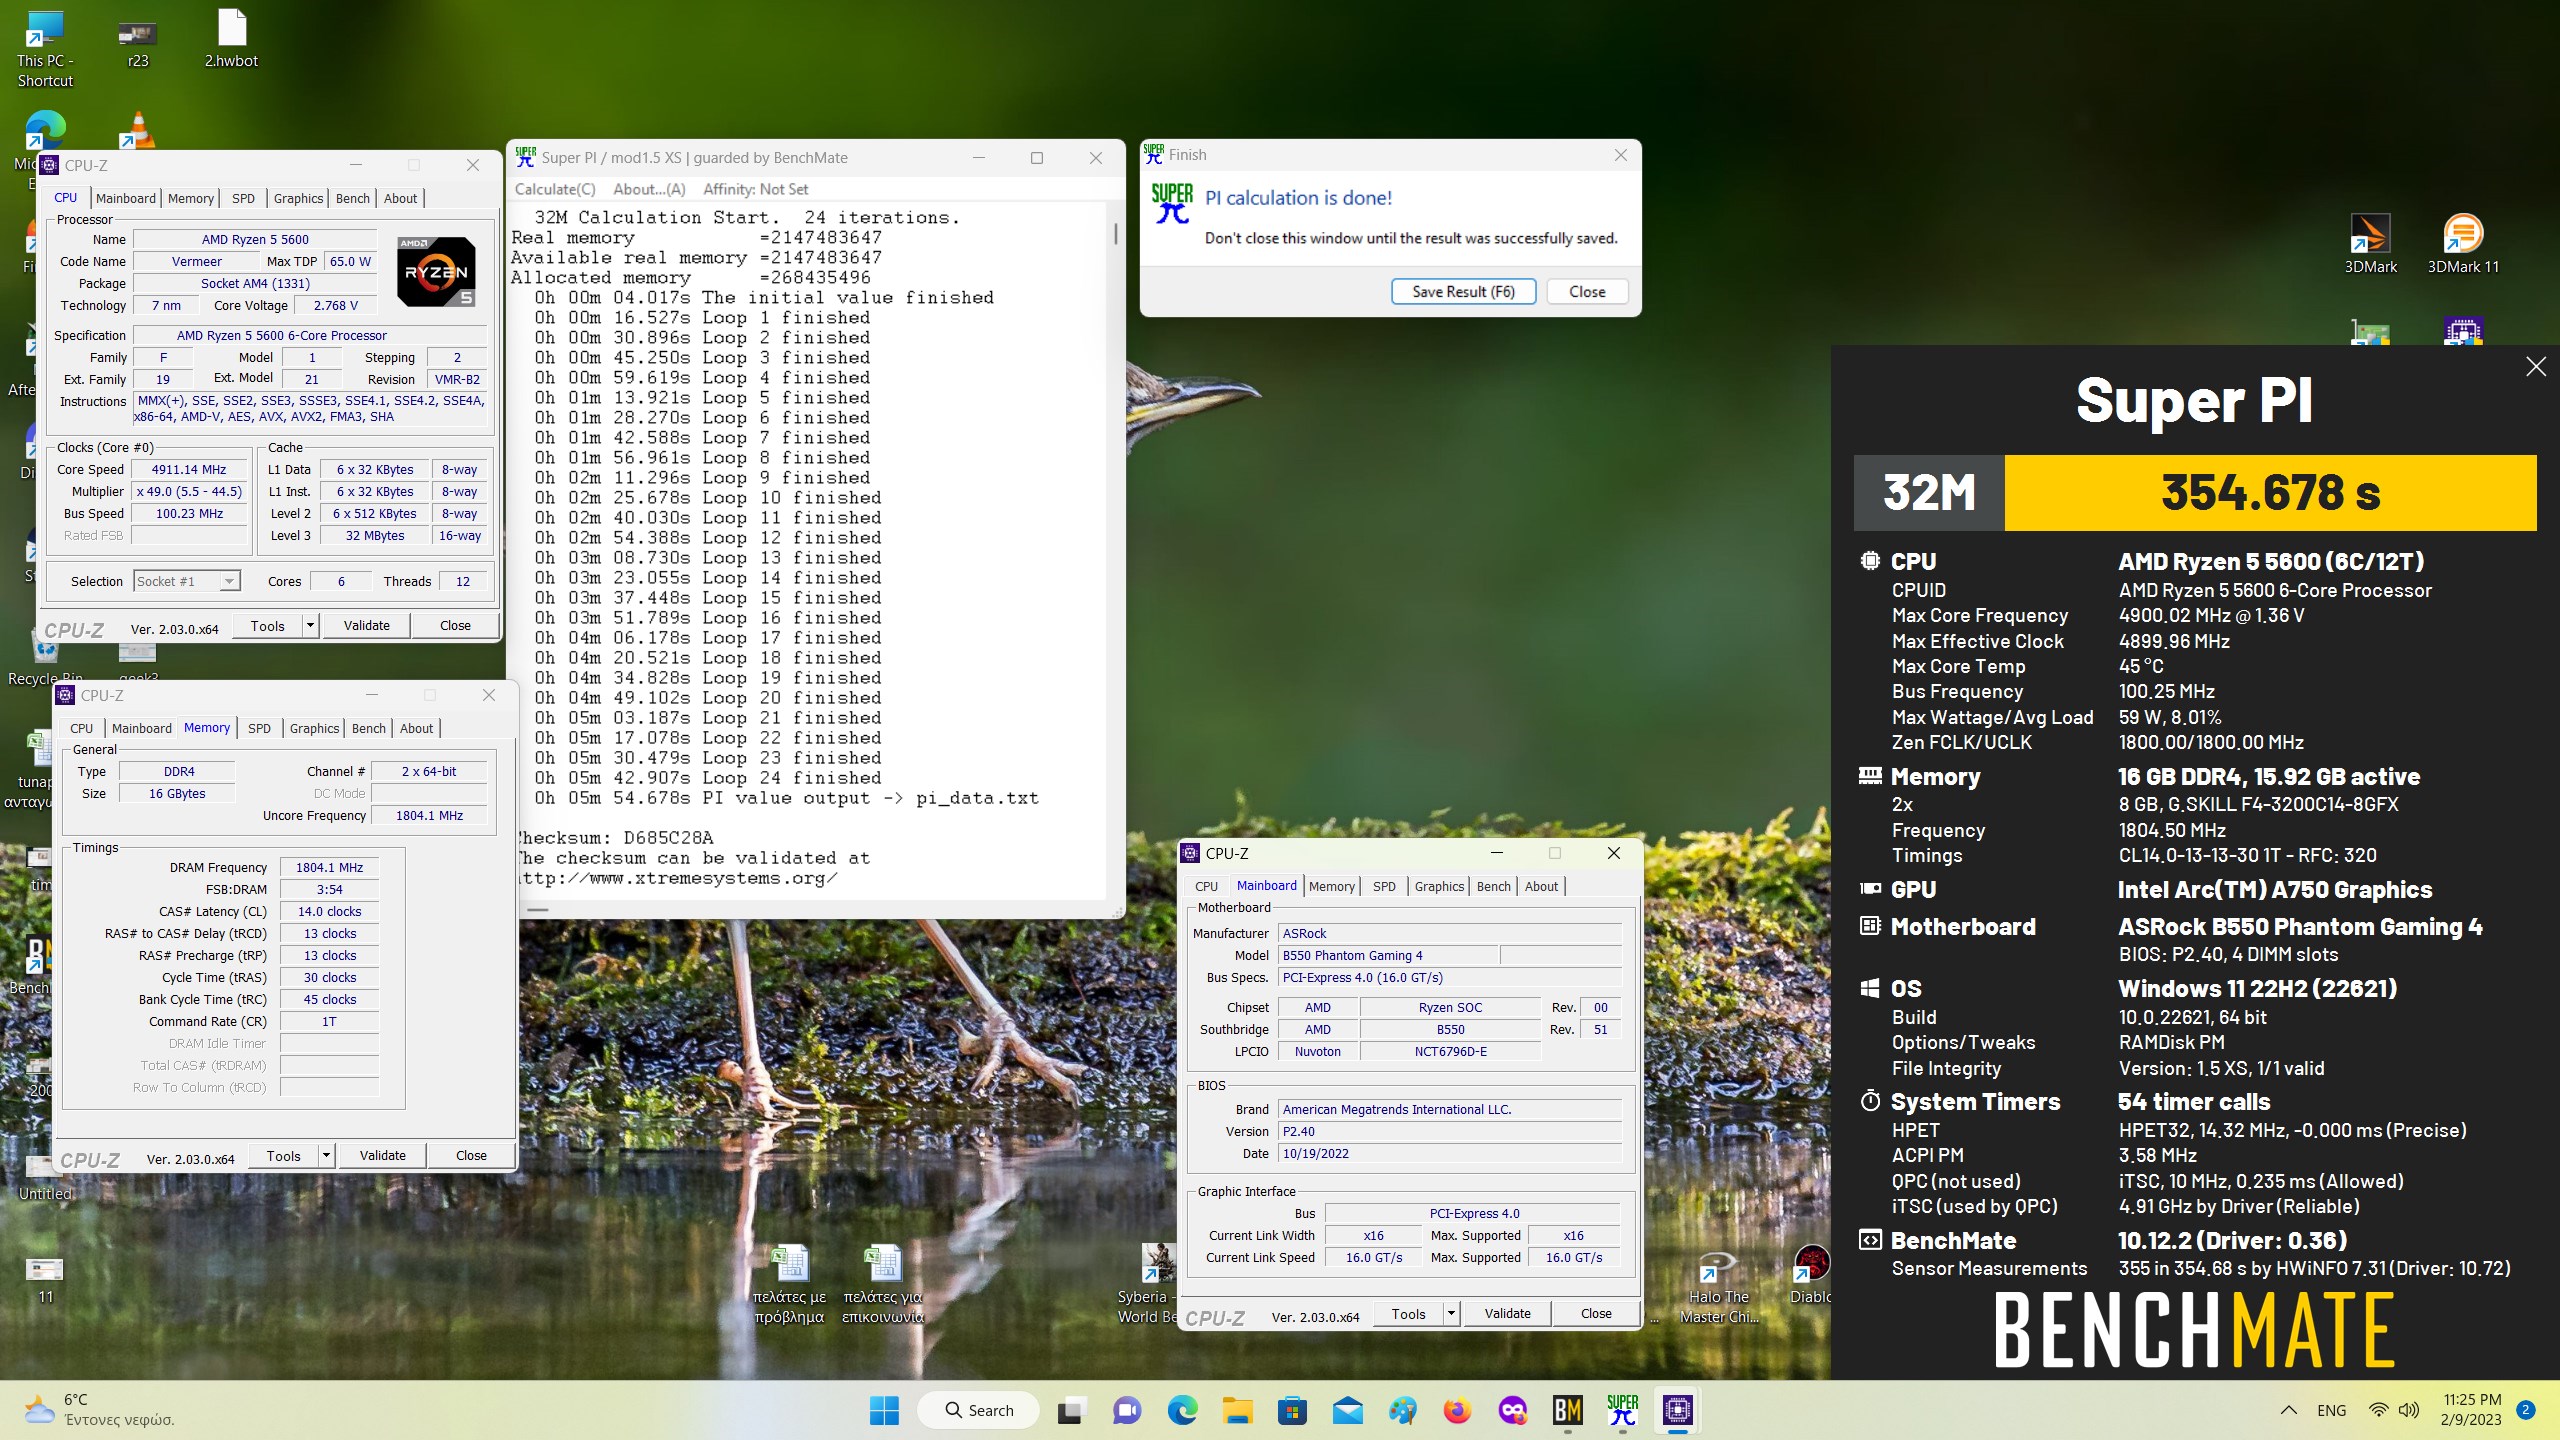Open File Explorer from the taskbar
Screen dimensions: 2560x1440
pyautogui.click(x=1237, y=1410)
